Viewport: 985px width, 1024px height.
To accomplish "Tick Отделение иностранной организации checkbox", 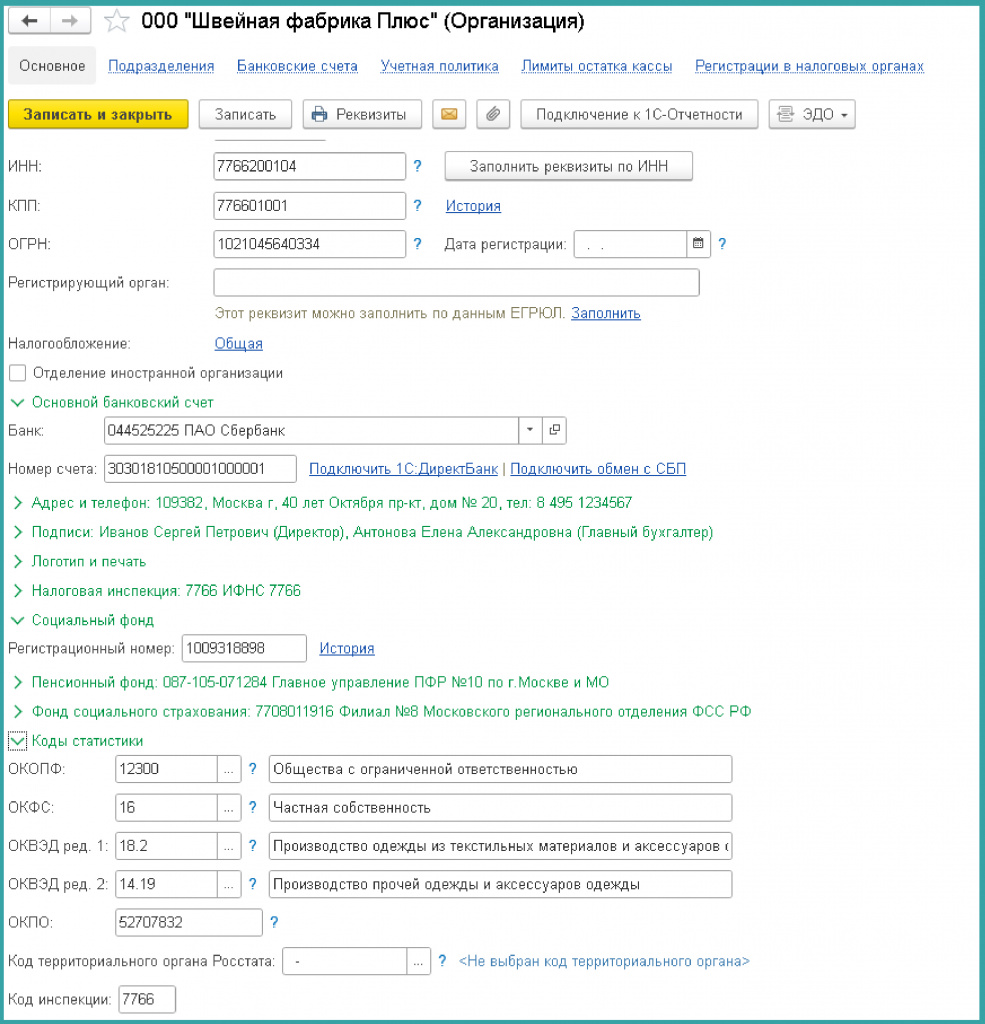I will pos(18,373).
